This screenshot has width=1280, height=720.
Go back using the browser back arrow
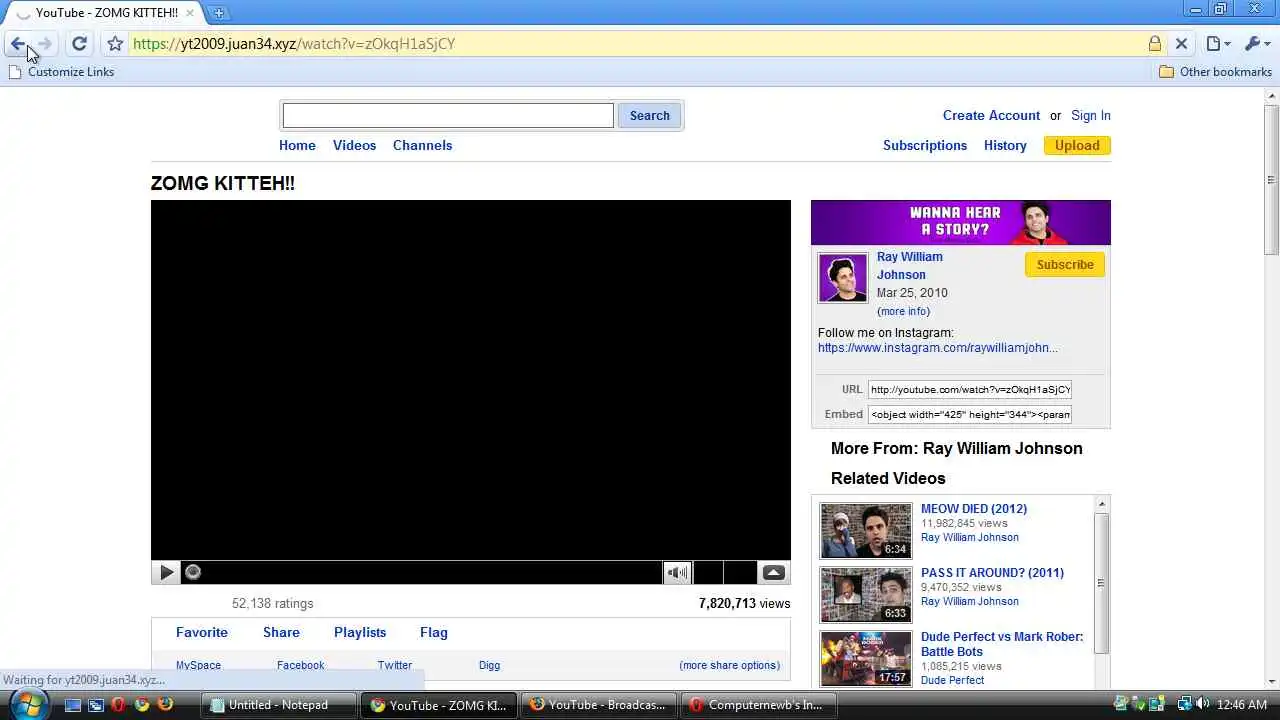[x=17, y=44]
